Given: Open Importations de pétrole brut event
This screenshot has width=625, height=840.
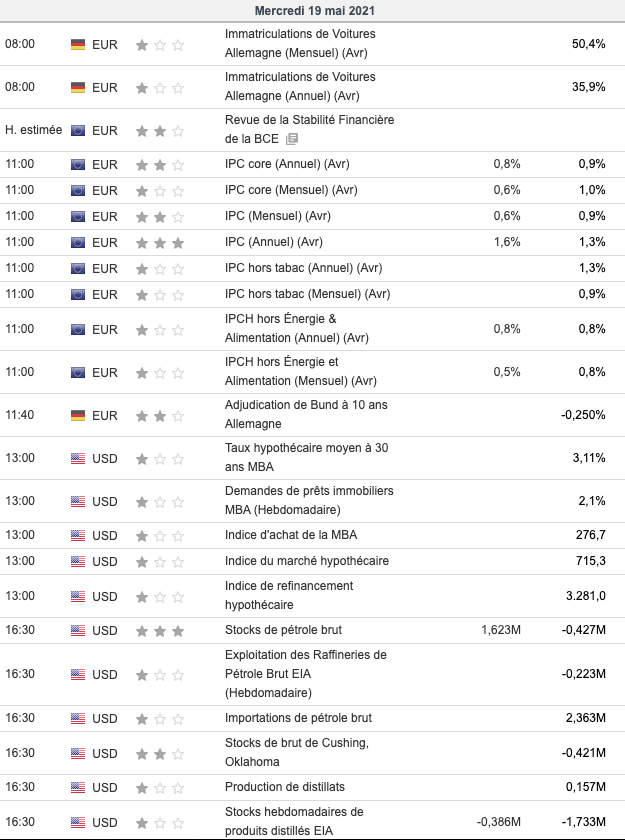Looking at the screenshot, I should [298, 718].
